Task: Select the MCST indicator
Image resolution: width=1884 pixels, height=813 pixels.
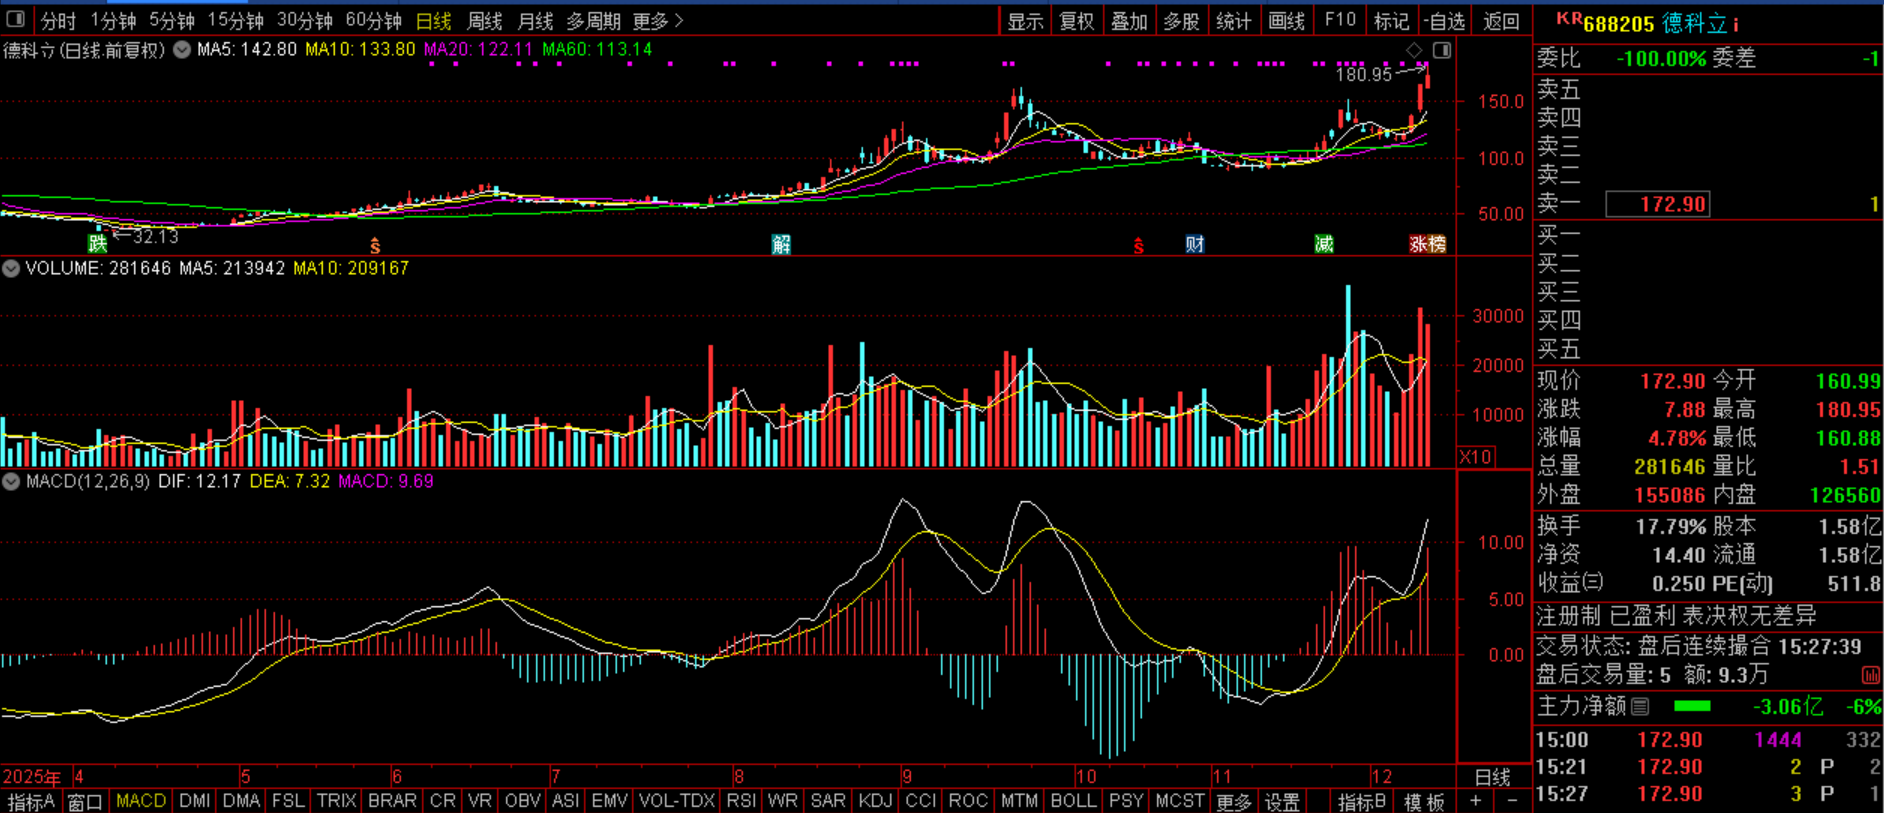Action: [x=1180, y=801]
